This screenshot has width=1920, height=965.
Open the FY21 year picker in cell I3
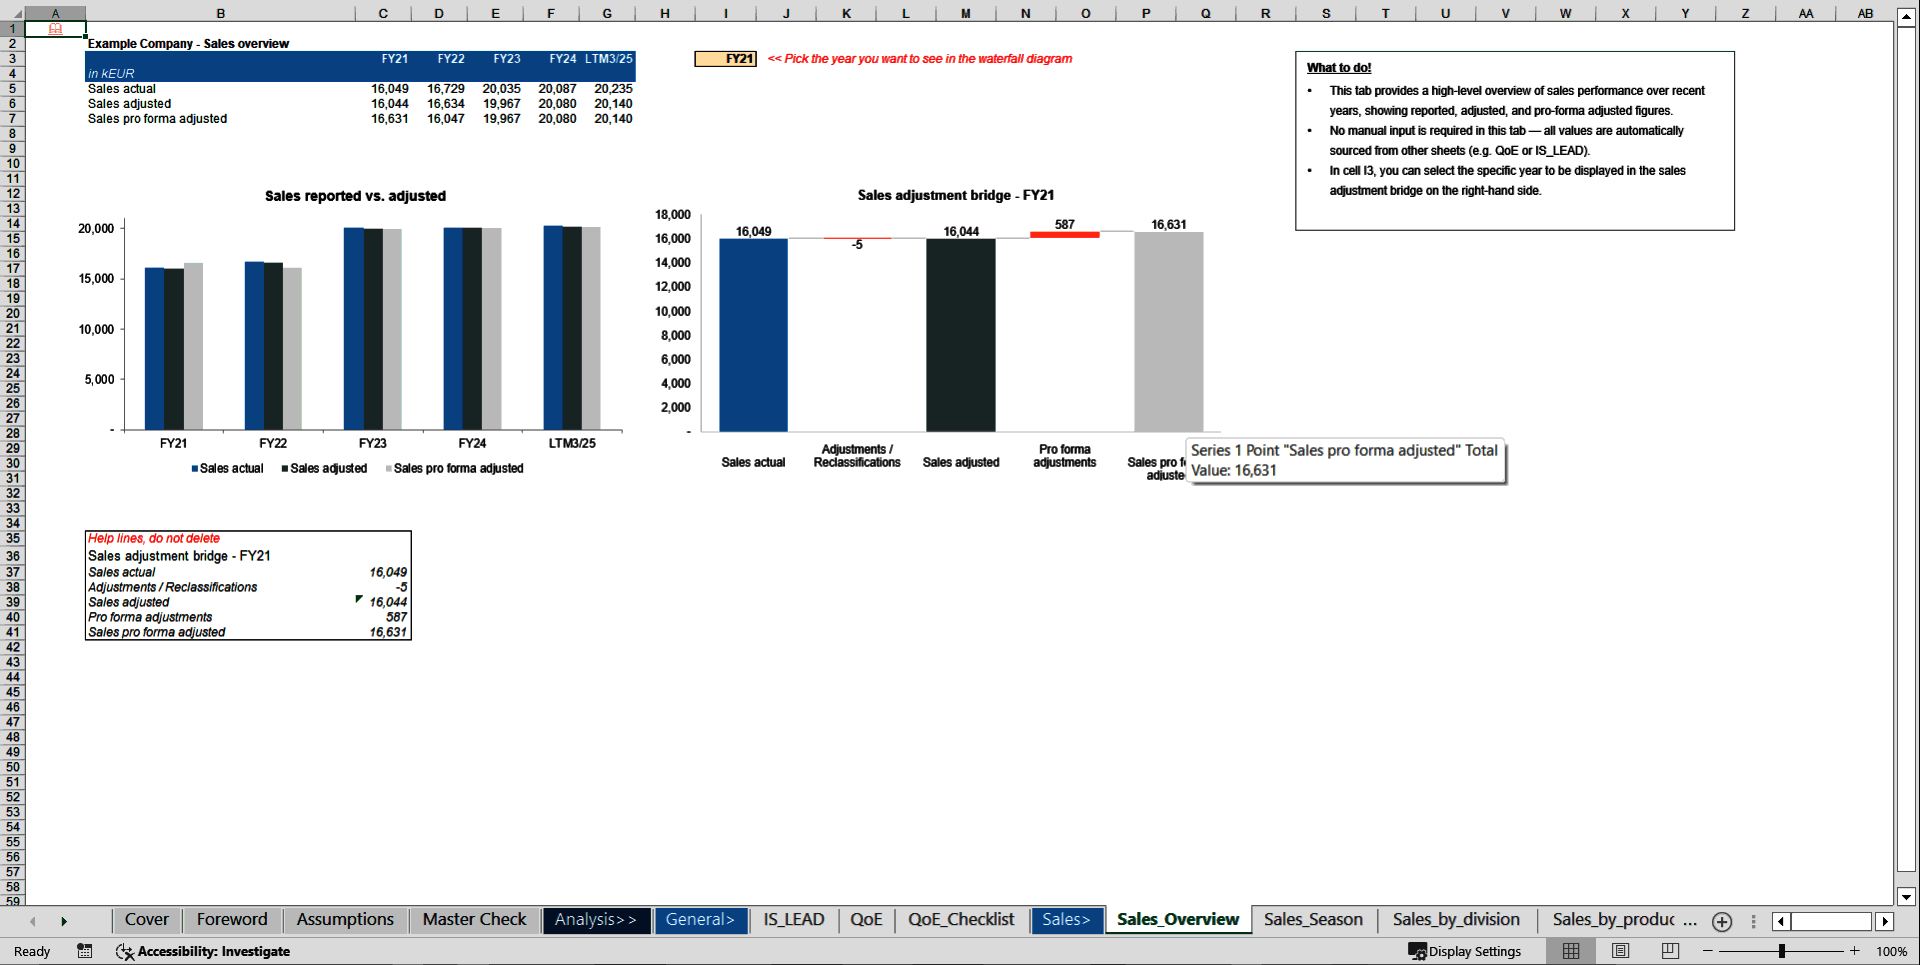pos(725,58)
